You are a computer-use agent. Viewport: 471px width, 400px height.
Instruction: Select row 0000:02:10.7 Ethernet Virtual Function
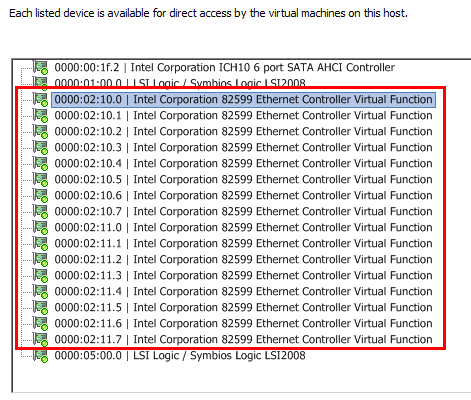(x=243, y=211)
